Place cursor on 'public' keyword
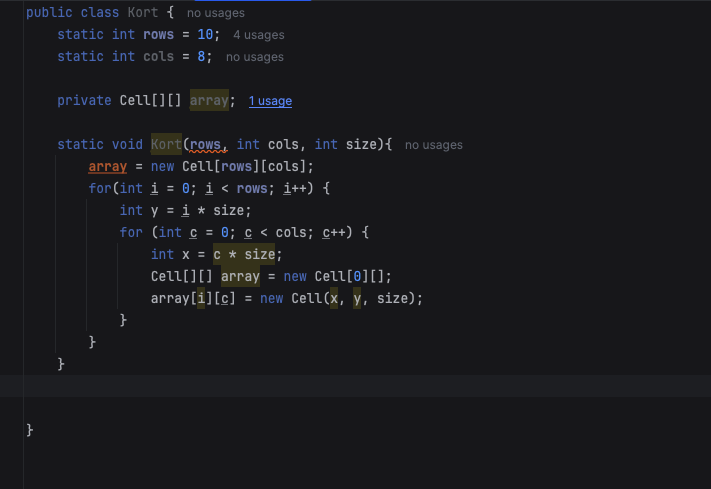 tap(49, 12)
